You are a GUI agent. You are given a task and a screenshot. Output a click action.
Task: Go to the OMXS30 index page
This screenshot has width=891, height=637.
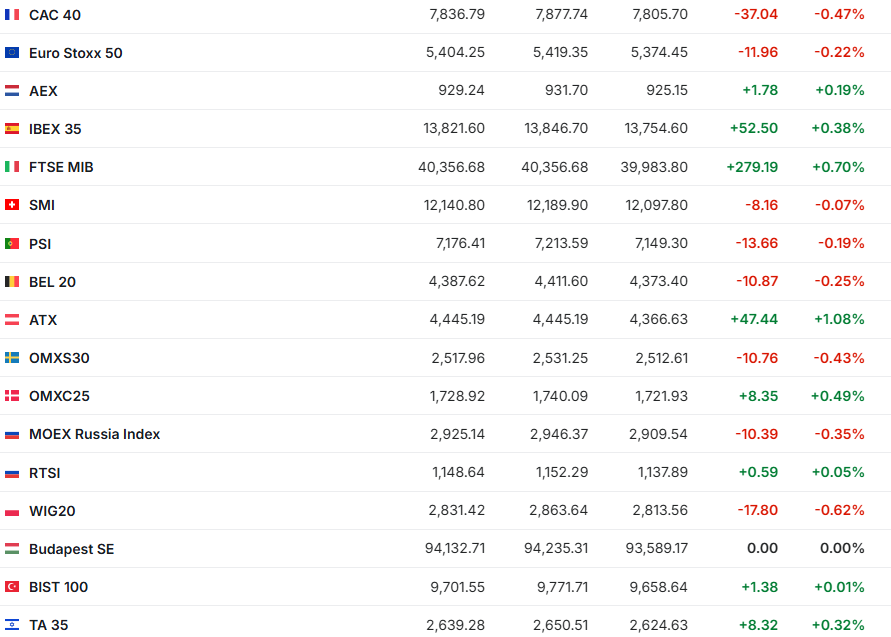[59, 358]
